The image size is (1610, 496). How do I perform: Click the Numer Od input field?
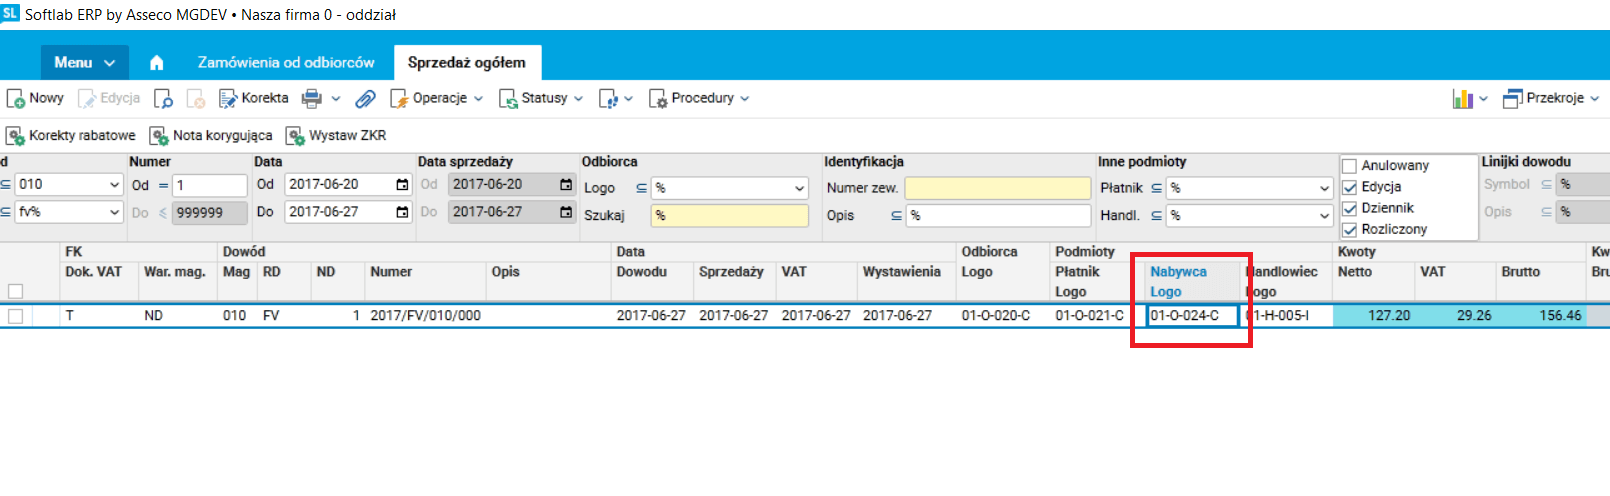click(209, 185)
